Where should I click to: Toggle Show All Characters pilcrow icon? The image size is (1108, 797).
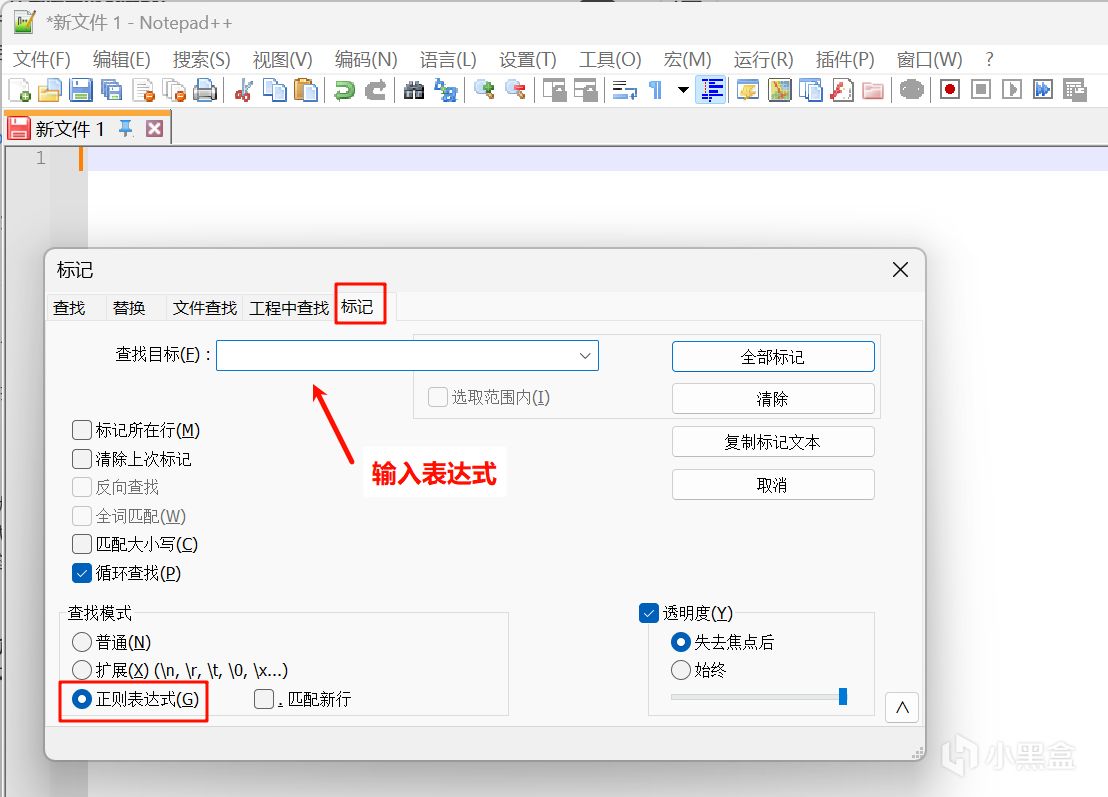(x=655, y=90)
